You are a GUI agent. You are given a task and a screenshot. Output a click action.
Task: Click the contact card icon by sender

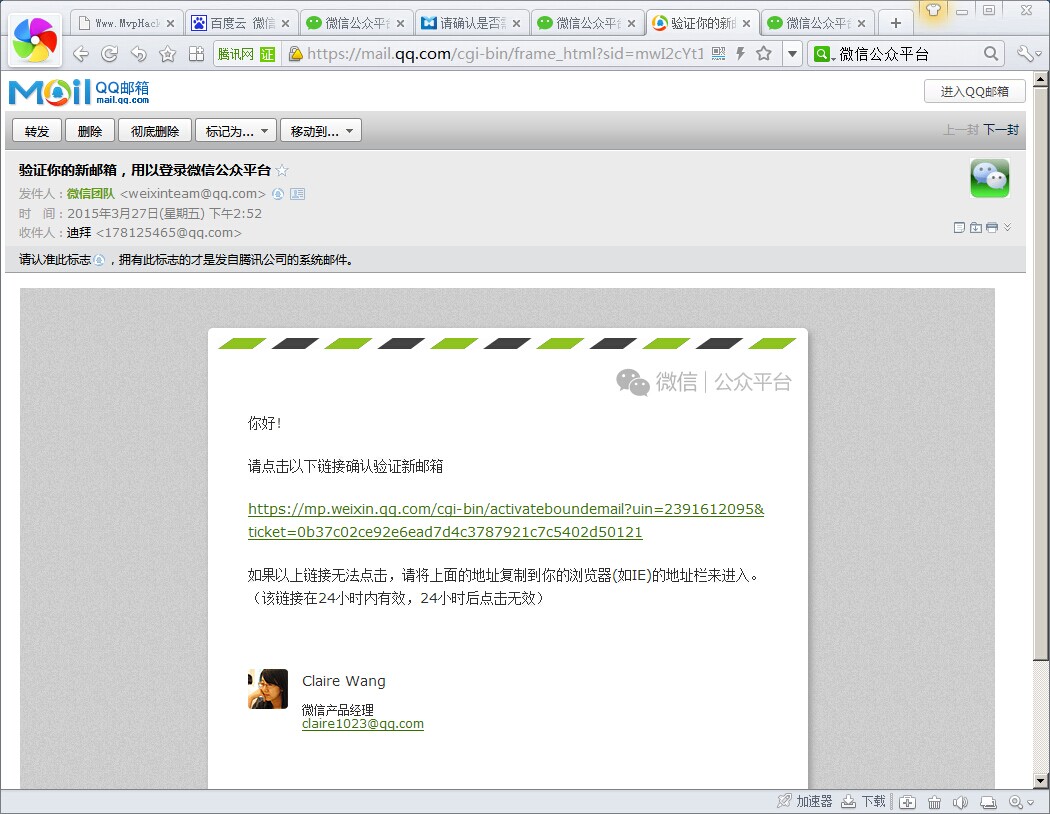pyautogui.click(x=298, y=193)
